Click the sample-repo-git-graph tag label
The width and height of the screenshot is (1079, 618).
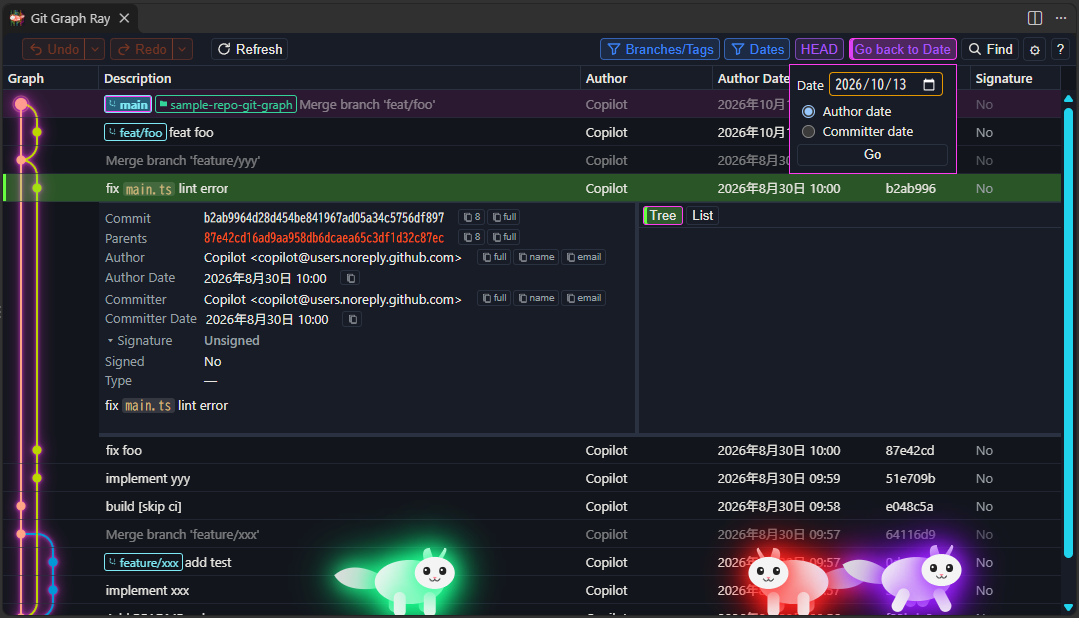click(x=226, y=105)
